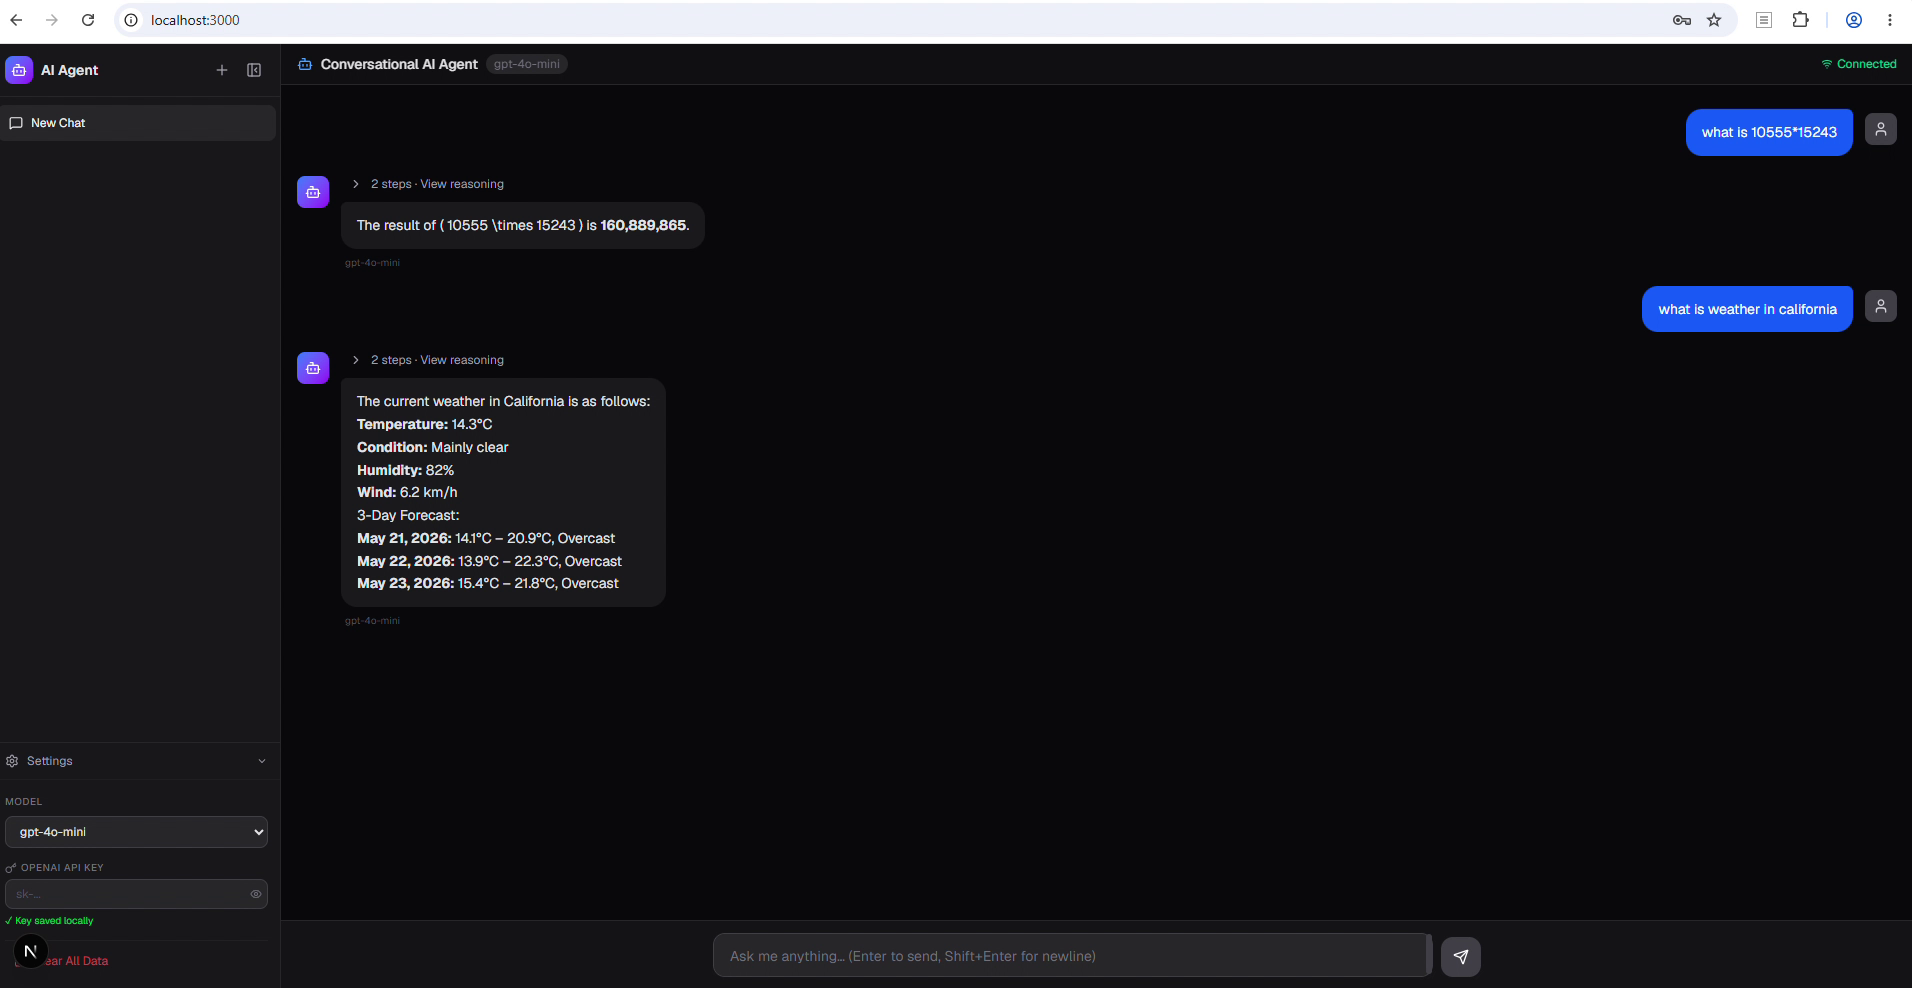Click the 'May 22, 2026' forecast line
The width and height of the screenshot is (1912, 988).
pos(489,561)
